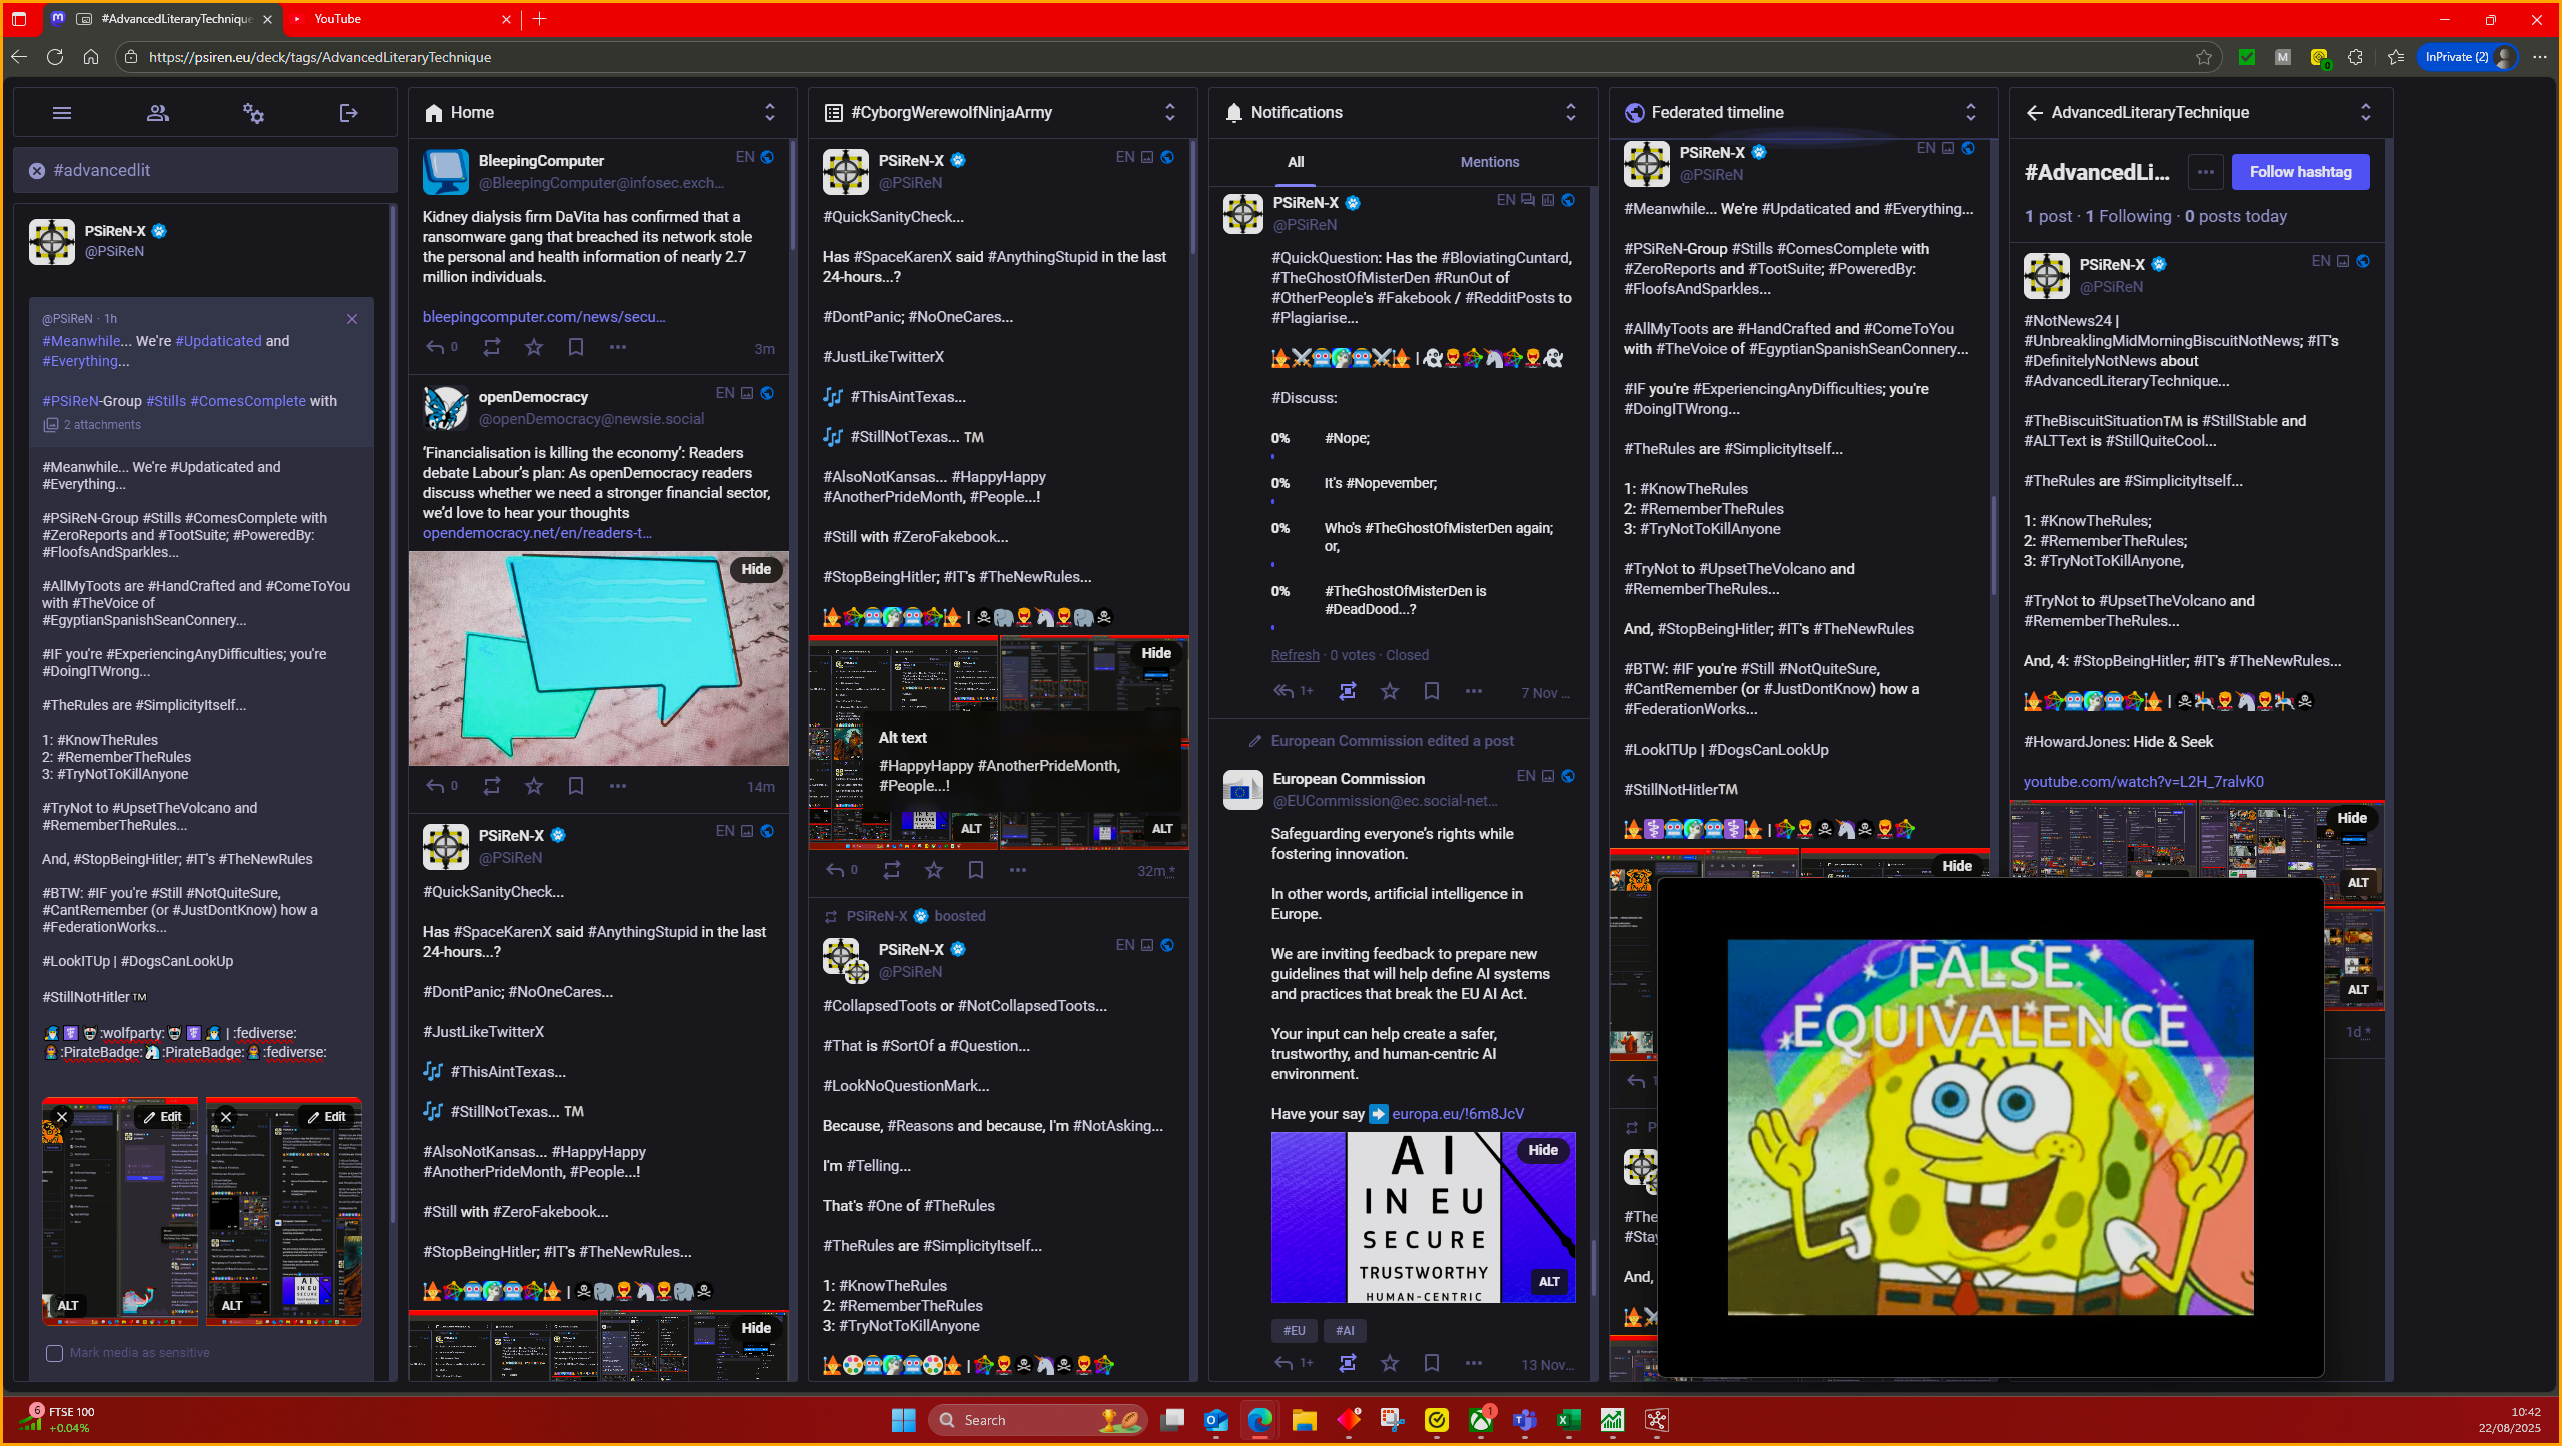This screenshot has width=2562, height=1446.
Task: Click Follow hashtag button
Action: pos(2300,172)
